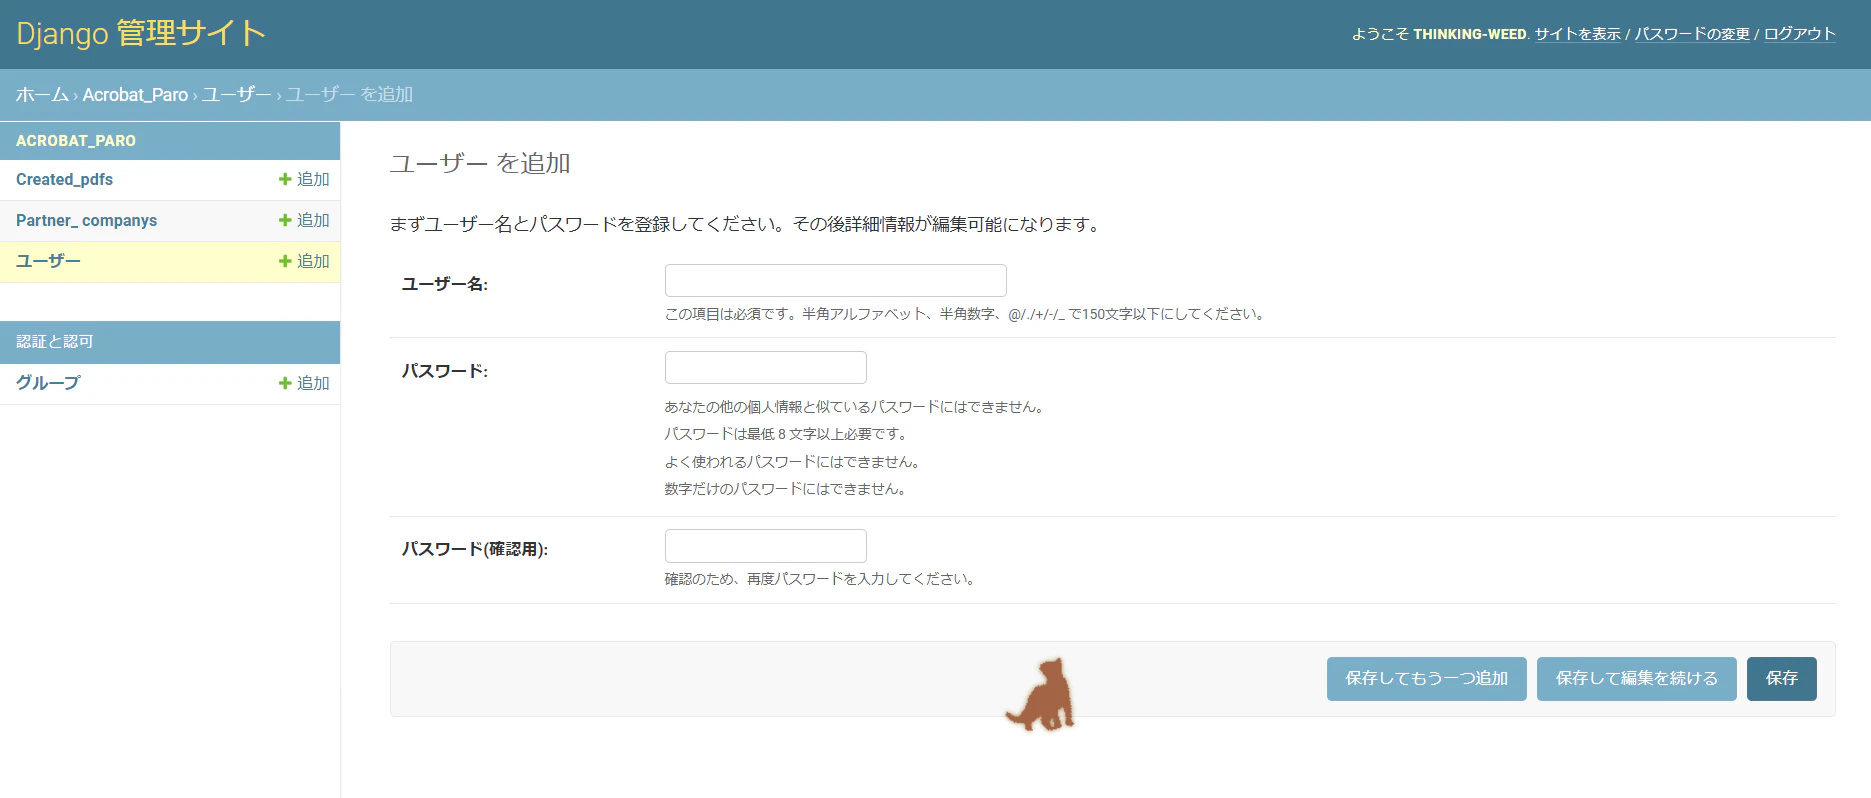Click the plus icon in ユーザー sidebar row
1871x798 pixels.
(285, 261)
